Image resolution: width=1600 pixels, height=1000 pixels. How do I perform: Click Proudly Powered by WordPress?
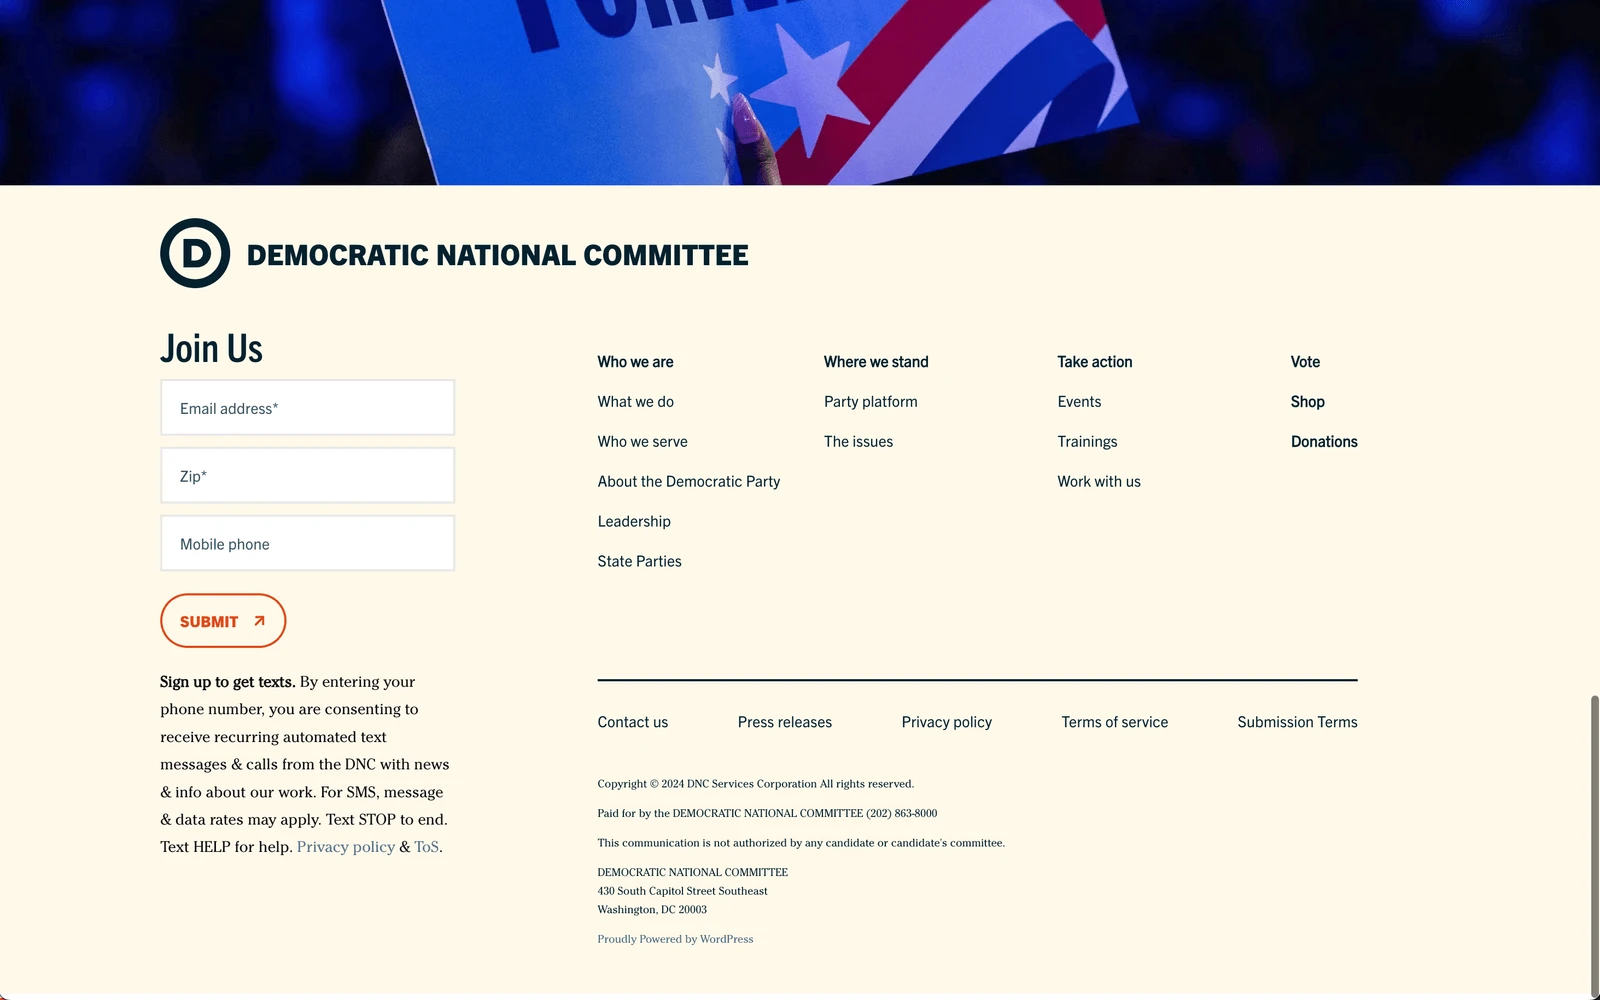coord(676,939)
